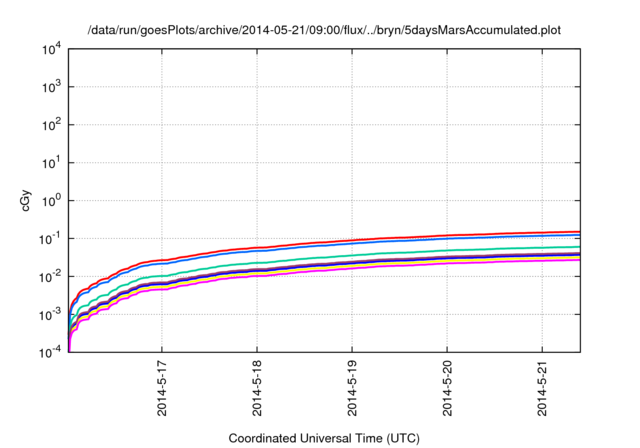Image resolution: width=640 pixels, height=448 pixels.
Task: Click the 10^4 y-axis label
Action: click(52, 51)
